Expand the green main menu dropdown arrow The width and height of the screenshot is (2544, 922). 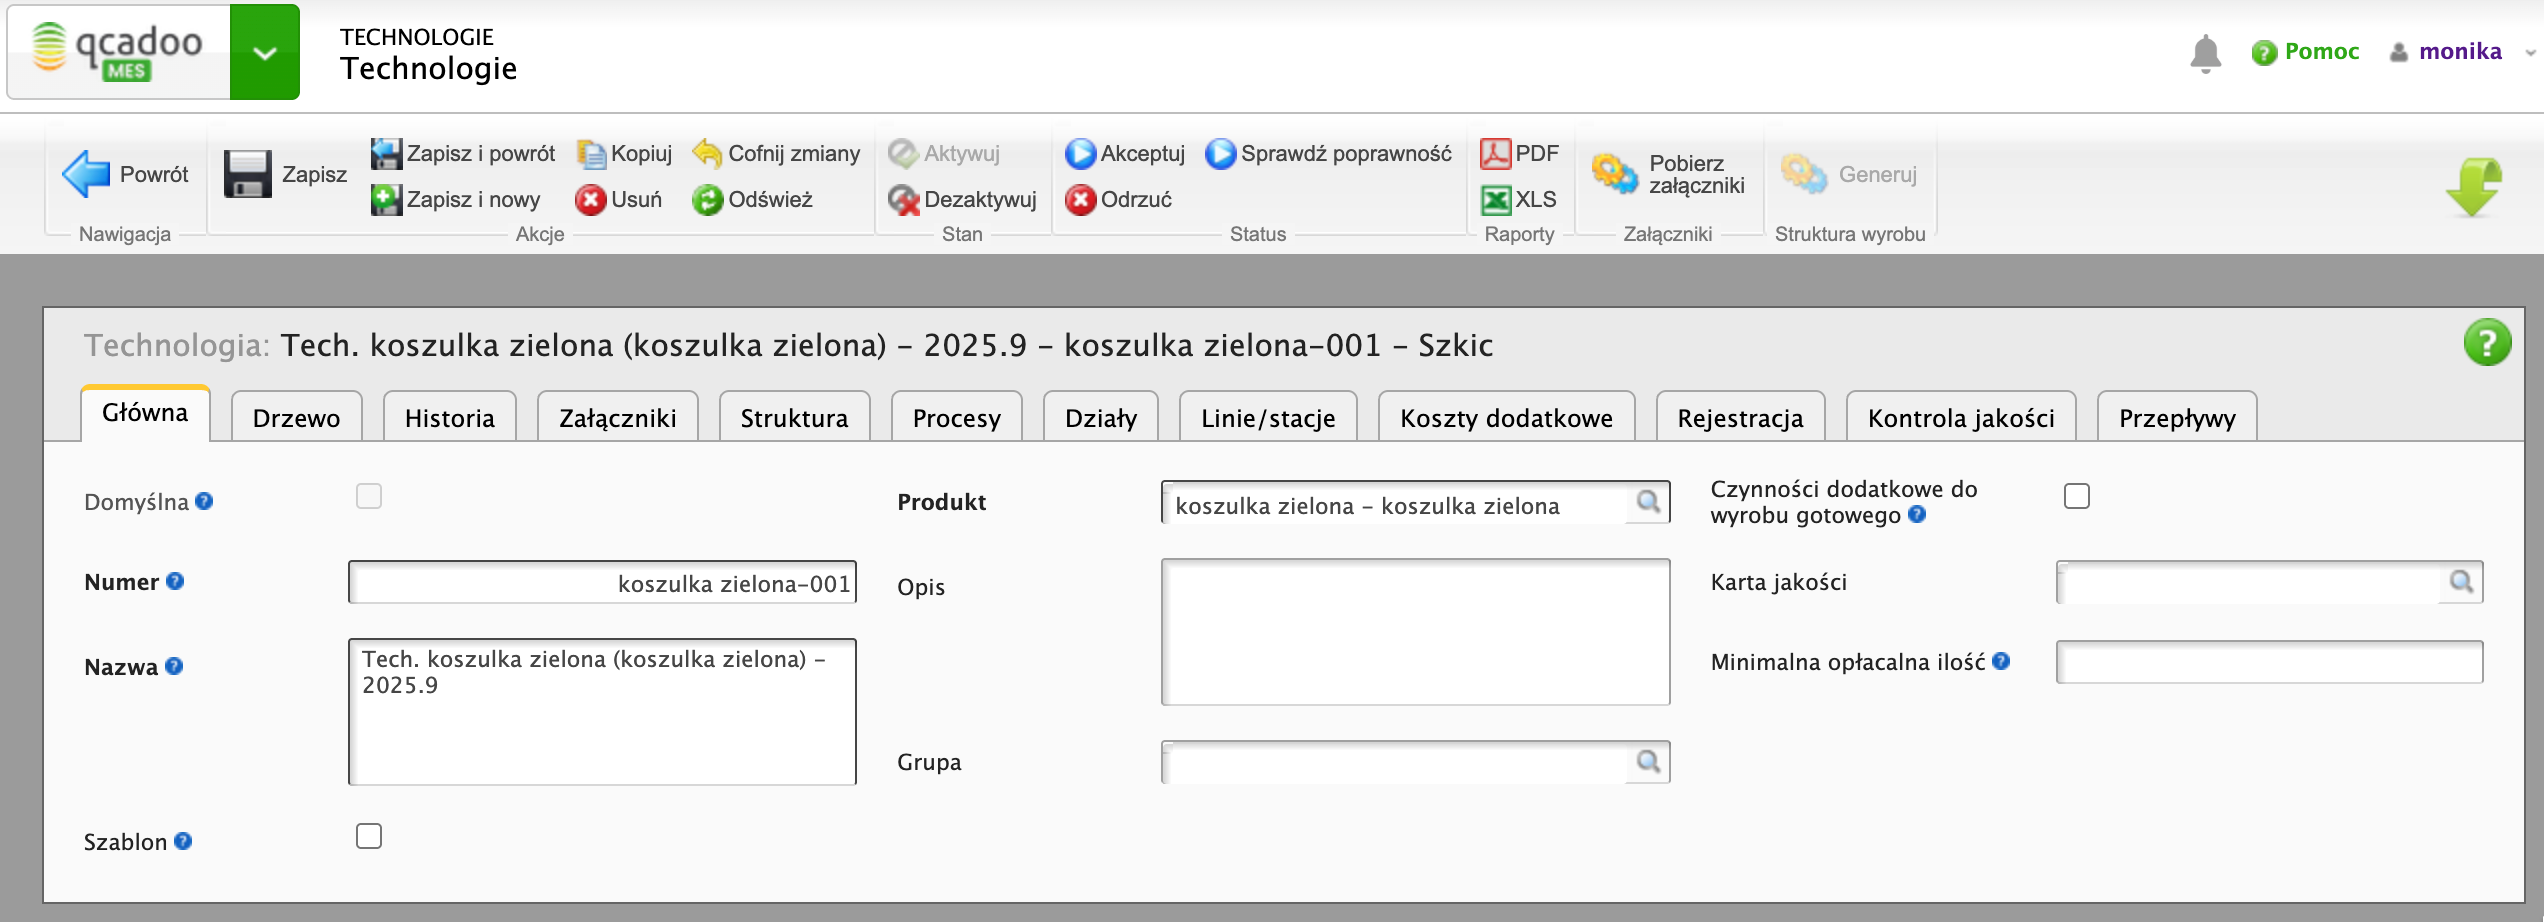pyautogui.click(x=264, y=52)
